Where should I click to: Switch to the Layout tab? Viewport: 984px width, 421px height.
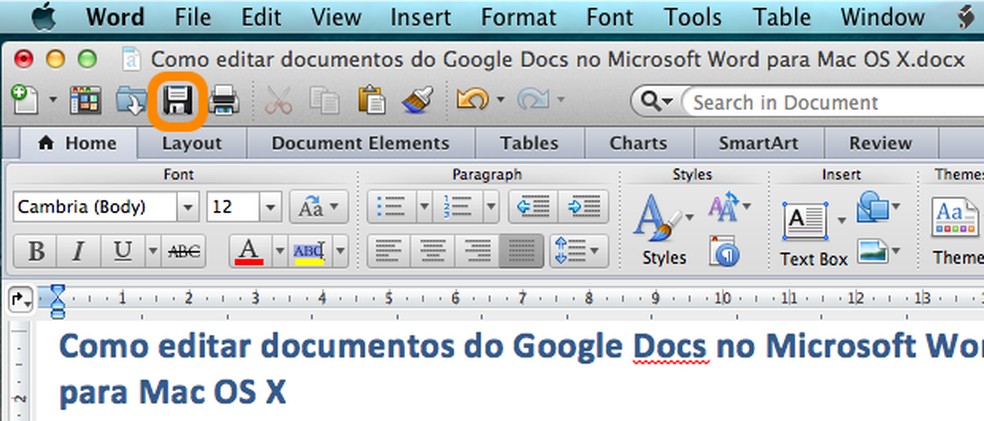pyautogui.click(x=191, y=143)
